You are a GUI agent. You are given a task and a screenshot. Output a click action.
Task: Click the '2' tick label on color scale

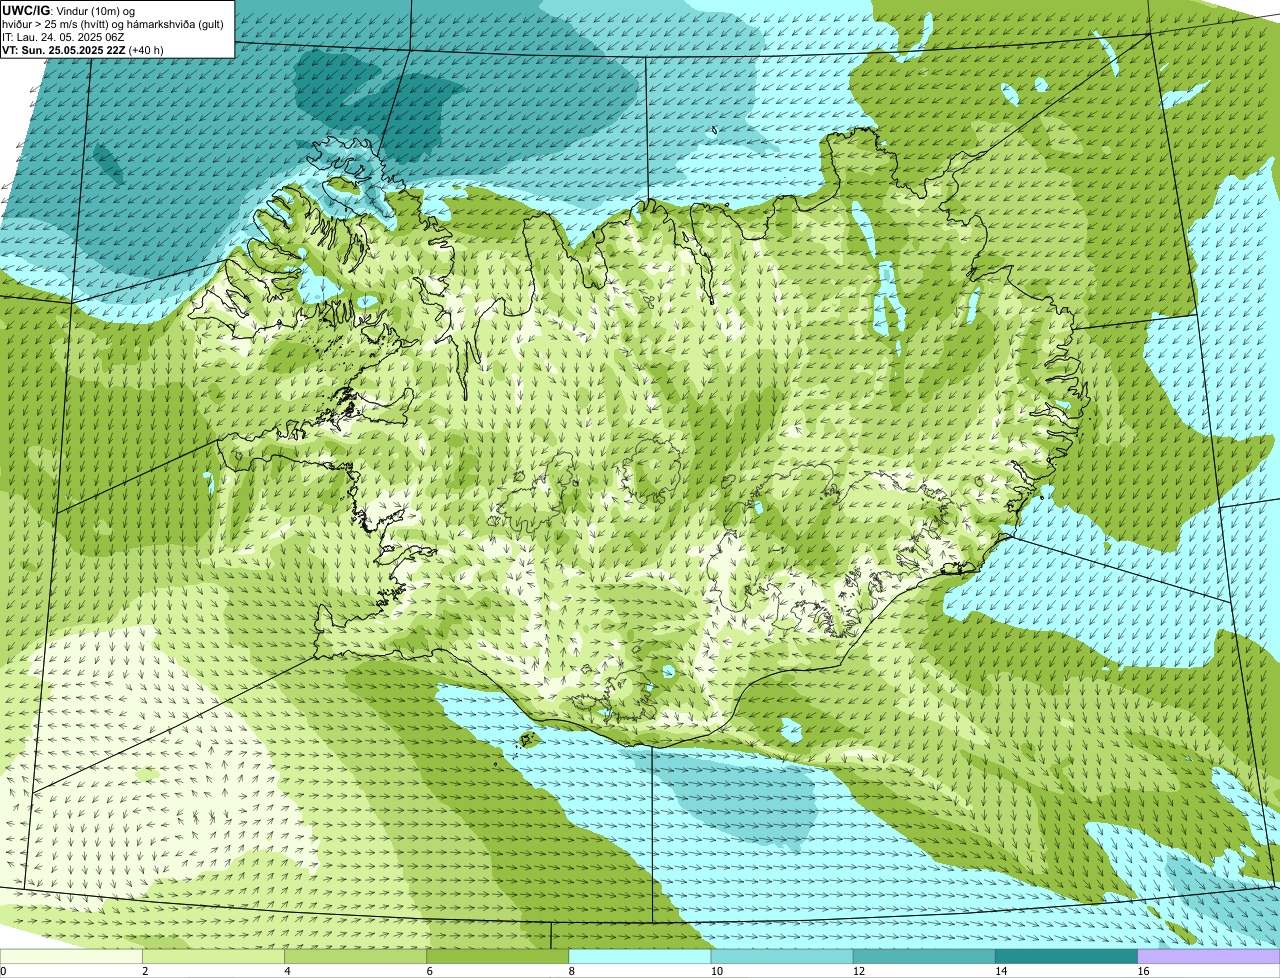point(145,971)
